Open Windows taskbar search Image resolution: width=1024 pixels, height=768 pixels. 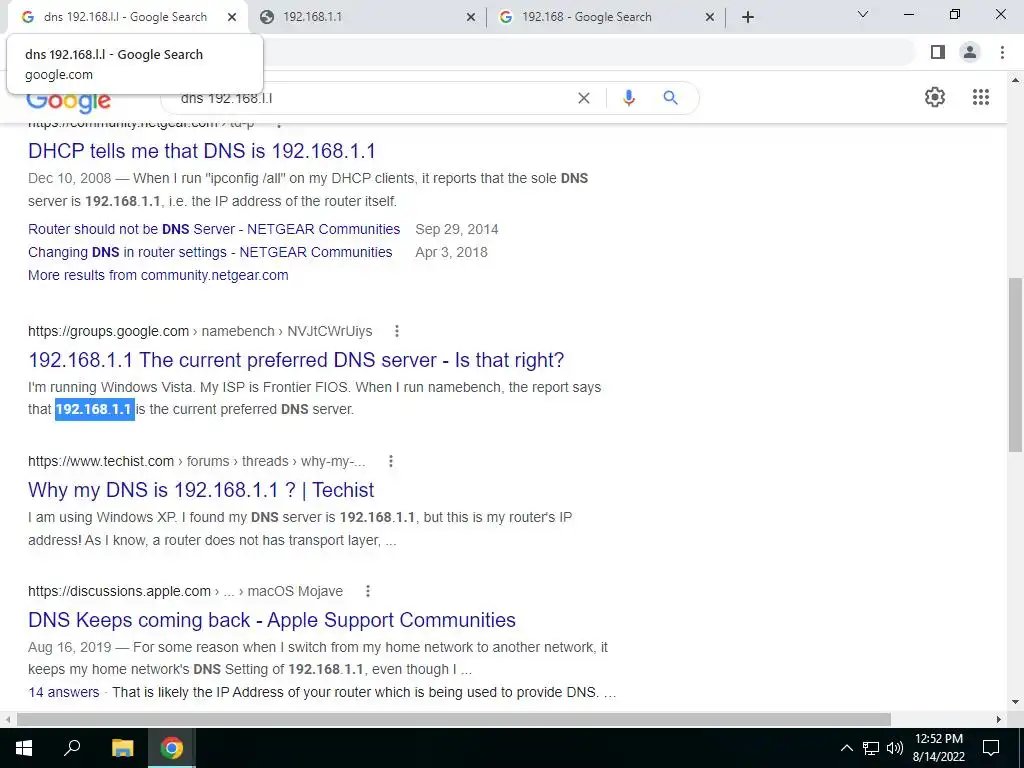(x=72, y=748)
